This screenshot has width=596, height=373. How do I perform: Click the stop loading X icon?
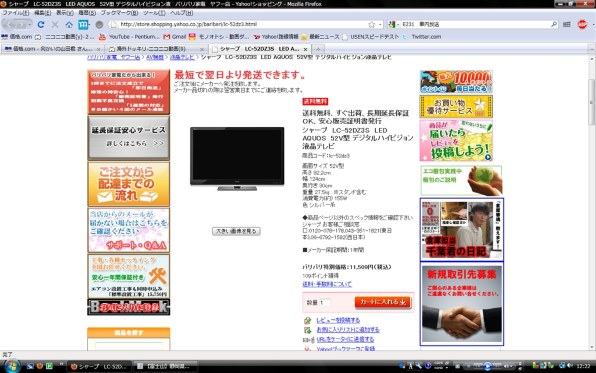[55, 25]
